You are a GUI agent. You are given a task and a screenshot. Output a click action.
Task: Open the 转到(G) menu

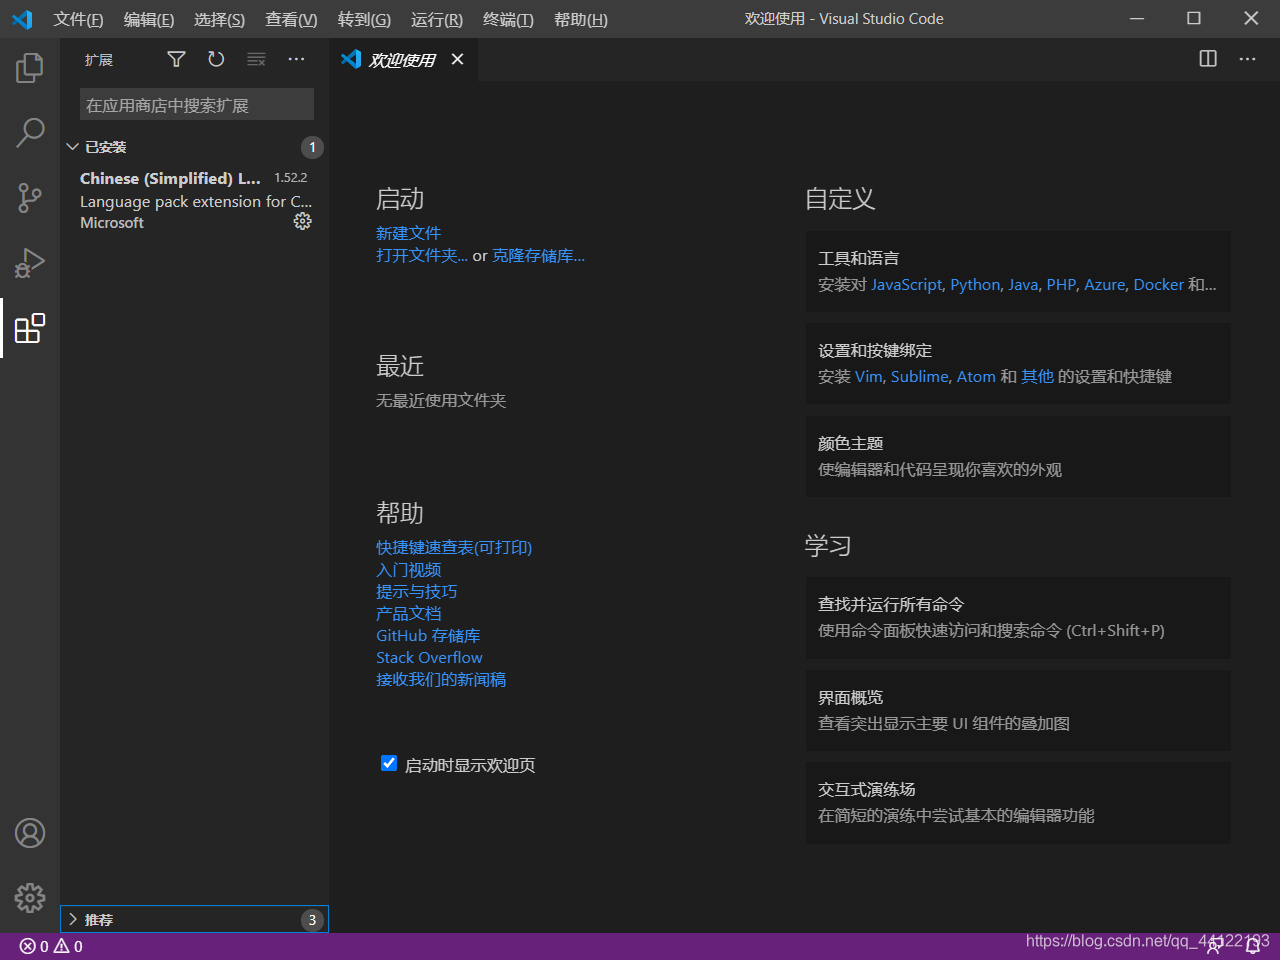click(364, 19)
